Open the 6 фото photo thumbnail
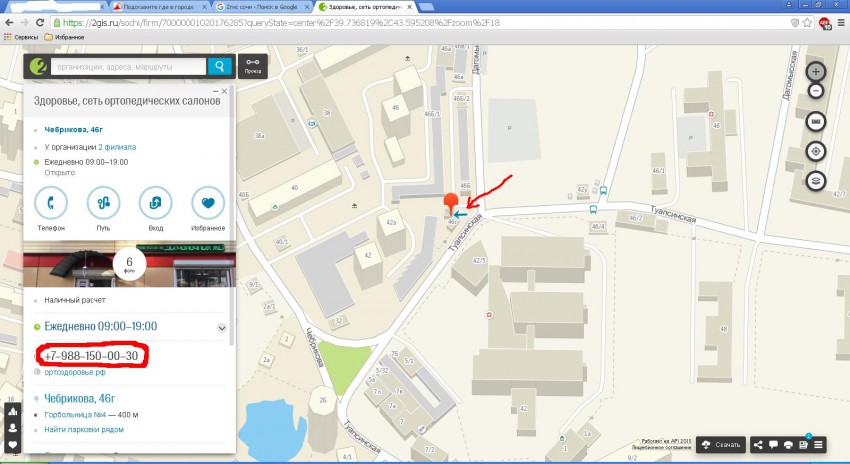Screen dimensions: 850x464 [129, 264]
